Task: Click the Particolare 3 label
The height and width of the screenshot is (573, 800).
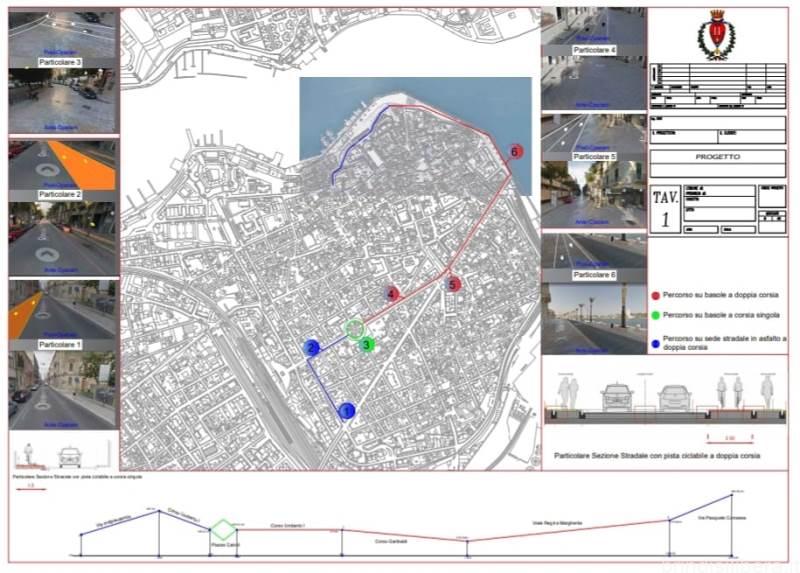Action: click(x=60, y=62)
